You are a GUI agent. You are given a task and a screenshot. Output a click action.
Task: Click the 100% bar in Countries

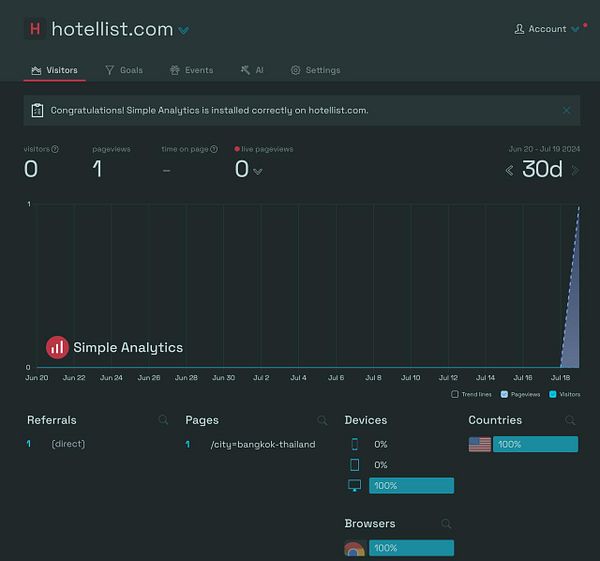pyautogui.click(x=535, y=444)
